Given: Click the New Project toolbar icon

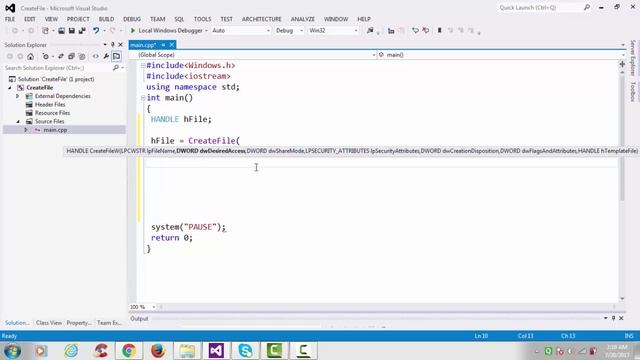Looking at the screenshot, I should coord(45,31).
